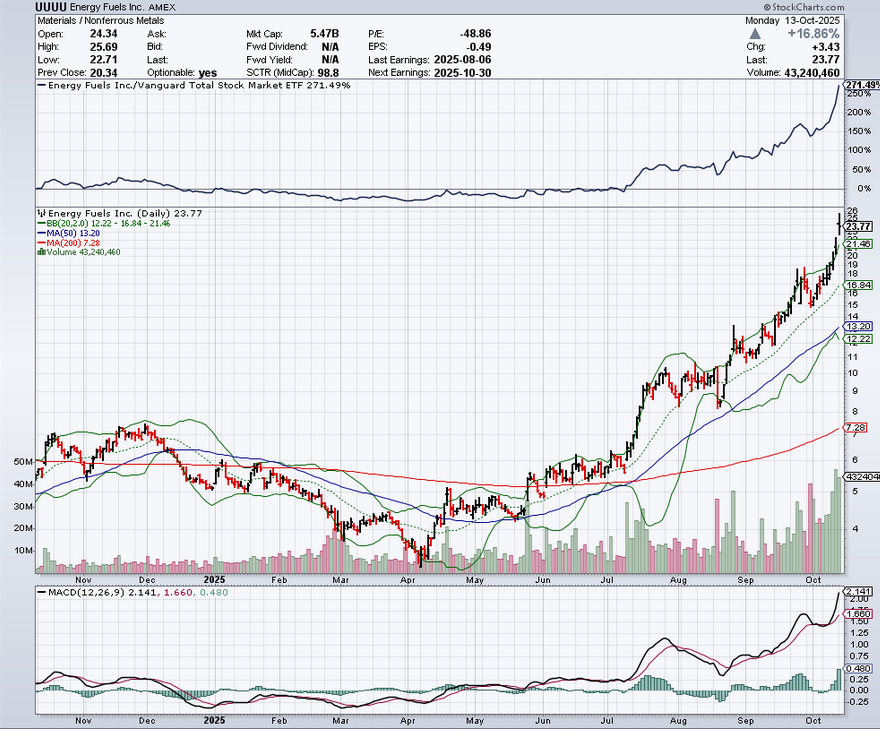Click the 13.20 MA(50) axis label
This screenshot has width=880, height=729.
click(x=859, y=327)
